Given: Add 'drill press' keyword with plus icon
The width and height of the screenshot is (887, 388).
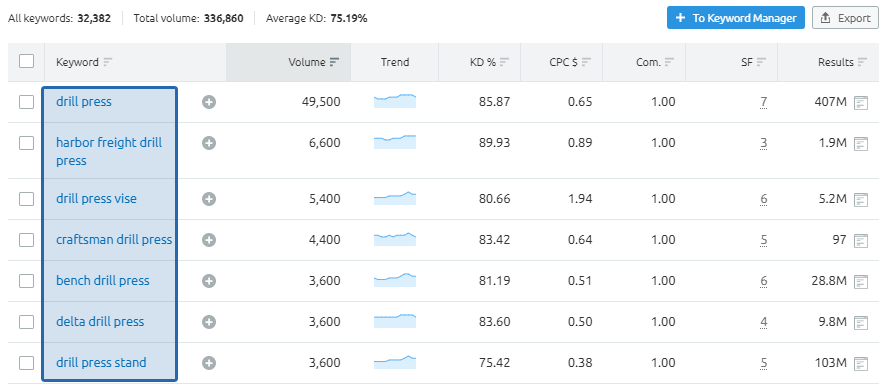Looking at the screenshot, I should 209,102.
